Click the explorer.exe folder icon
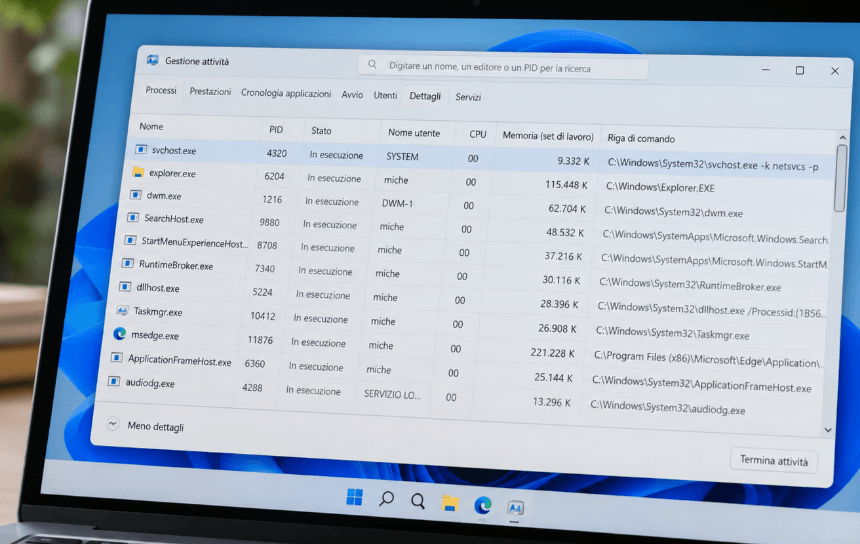The image size is (860, 544). click(138, 172)
